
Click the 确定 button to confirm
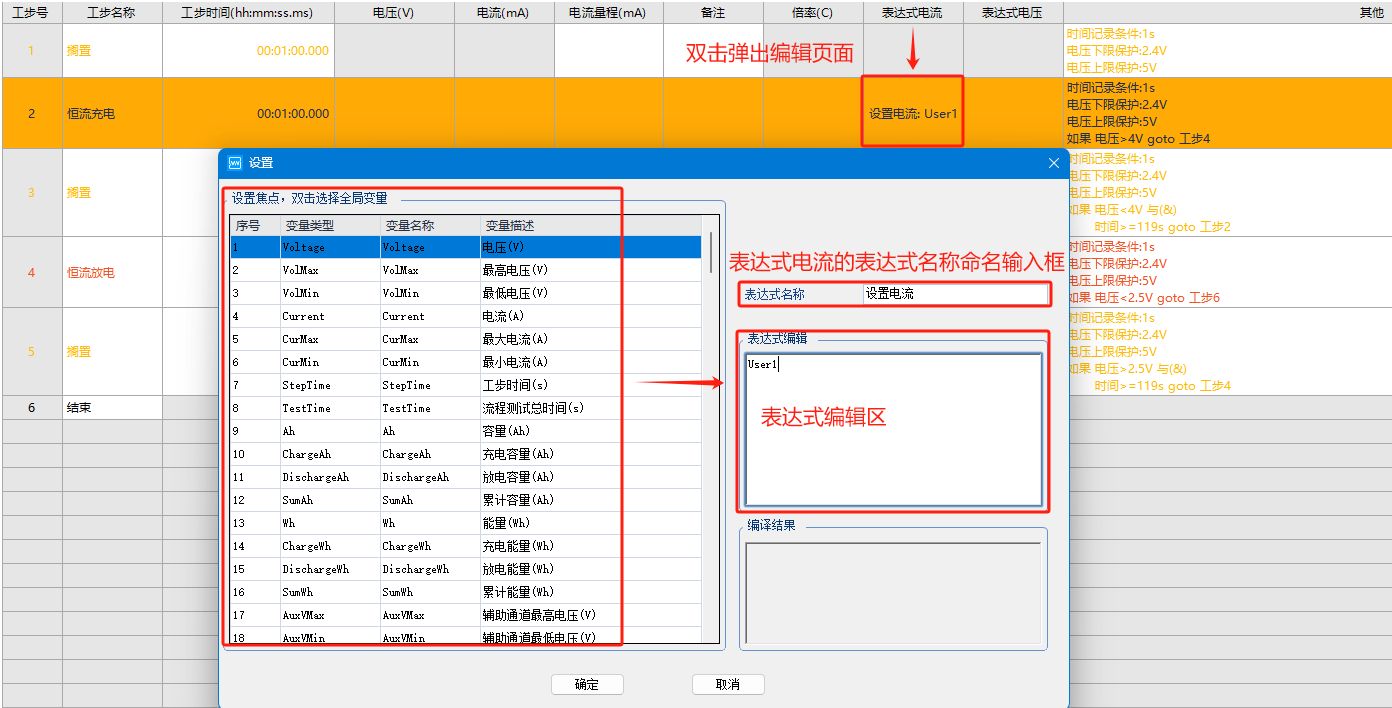587,684
